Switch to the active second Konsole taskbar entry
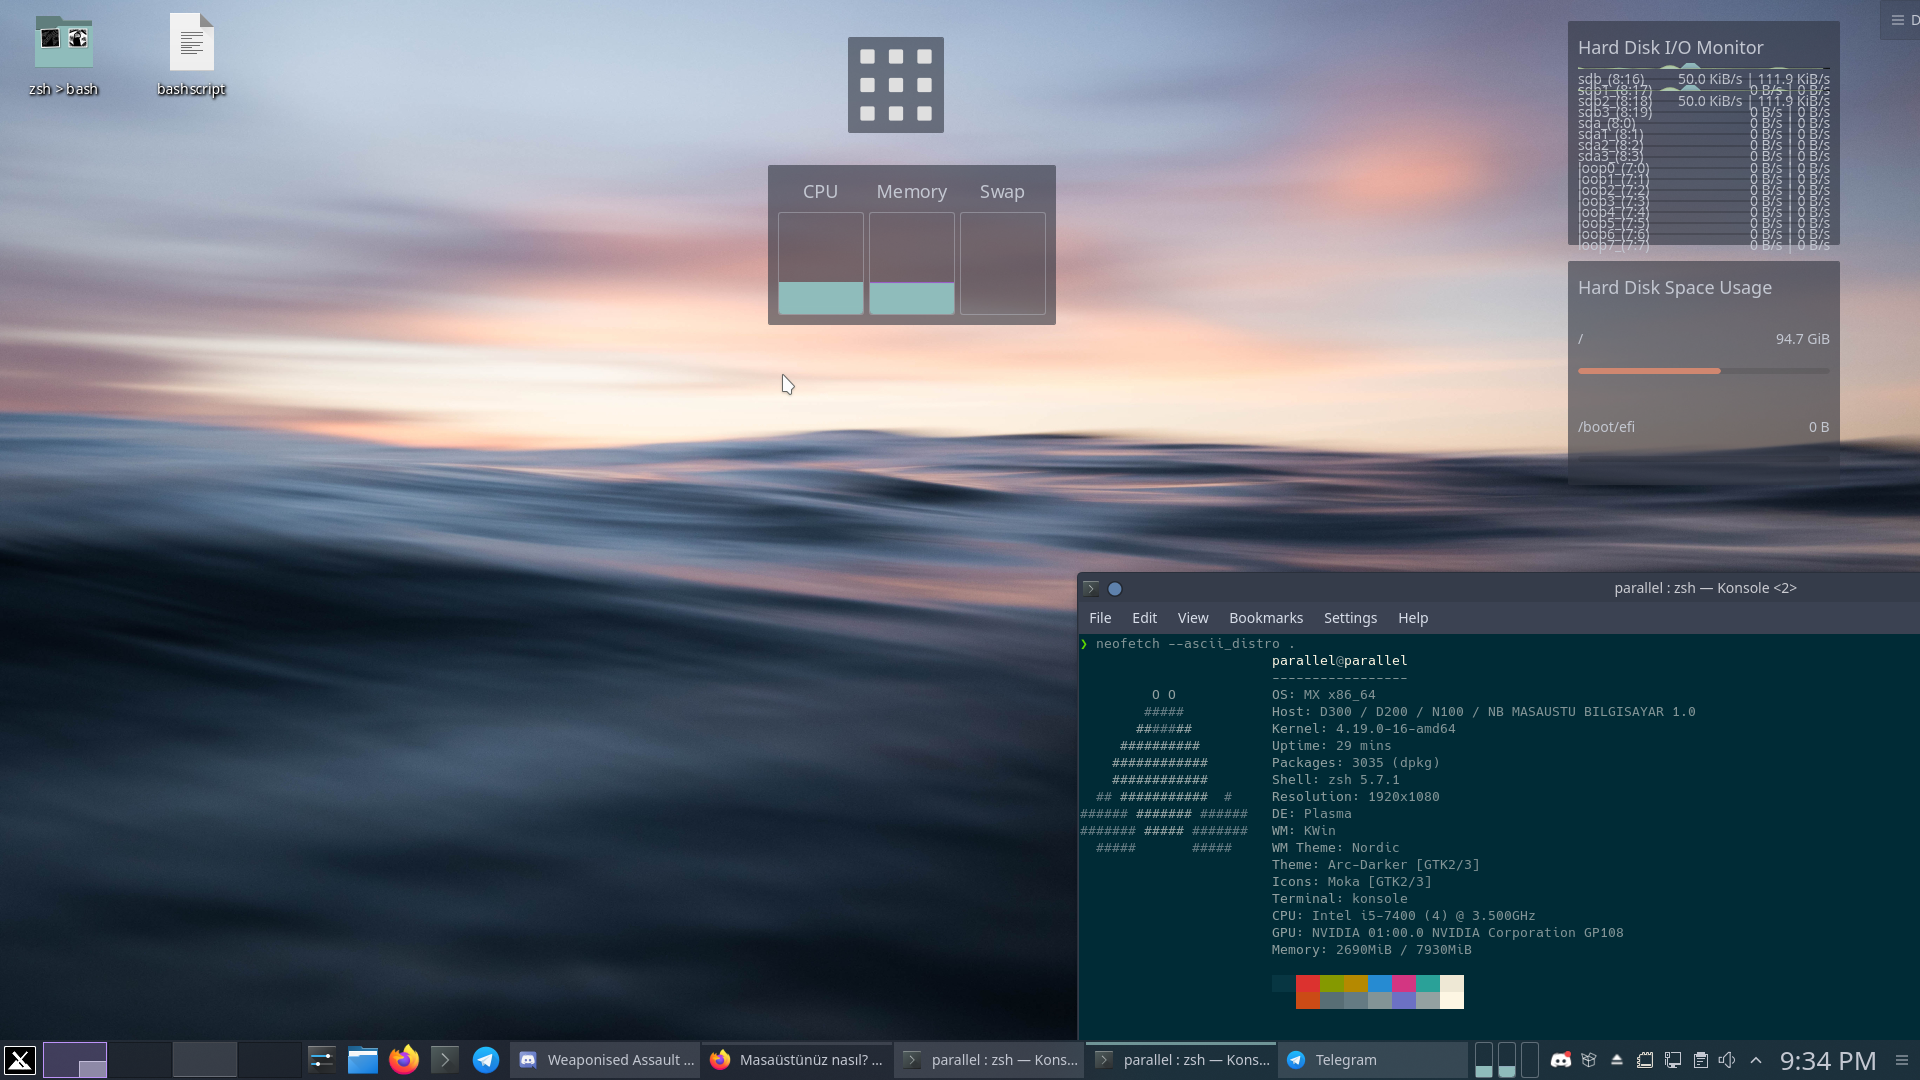Viewport: 1920px width, 1080px height. (x=1181, y=1060)
